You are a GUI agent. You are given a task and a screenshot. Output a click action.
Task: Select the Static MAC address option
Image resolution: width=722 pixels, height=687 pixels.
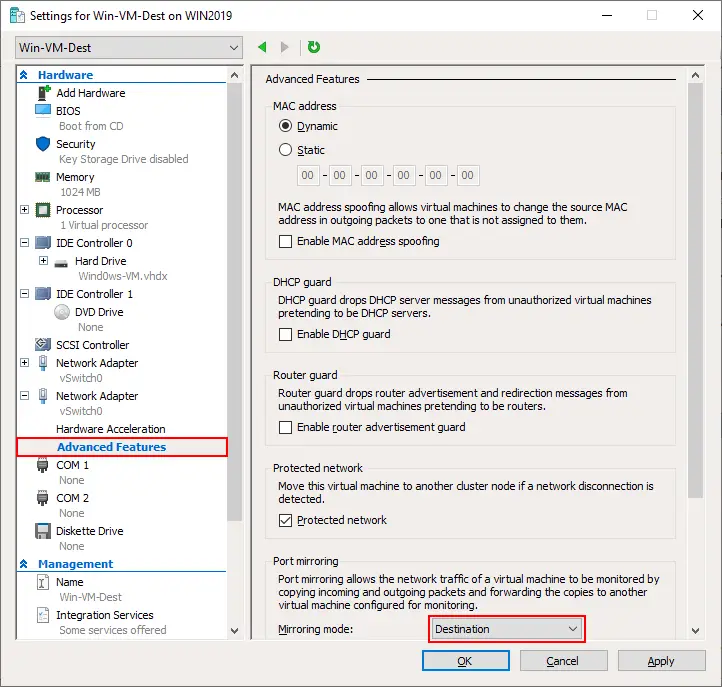[285, 150]
